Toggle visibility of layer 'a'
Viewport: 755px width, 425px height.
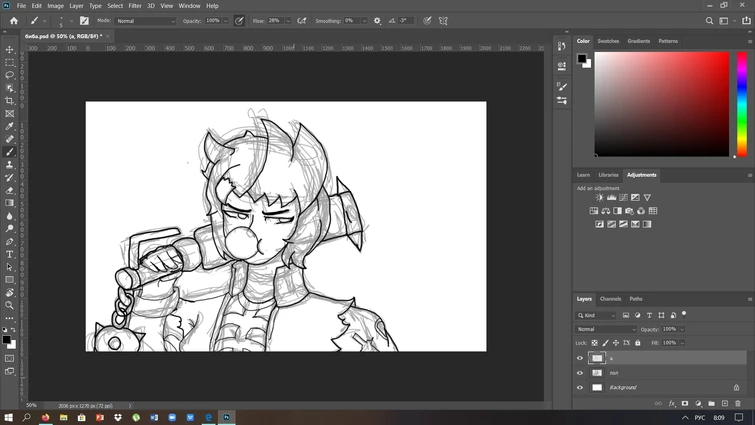tap(580, 358)
